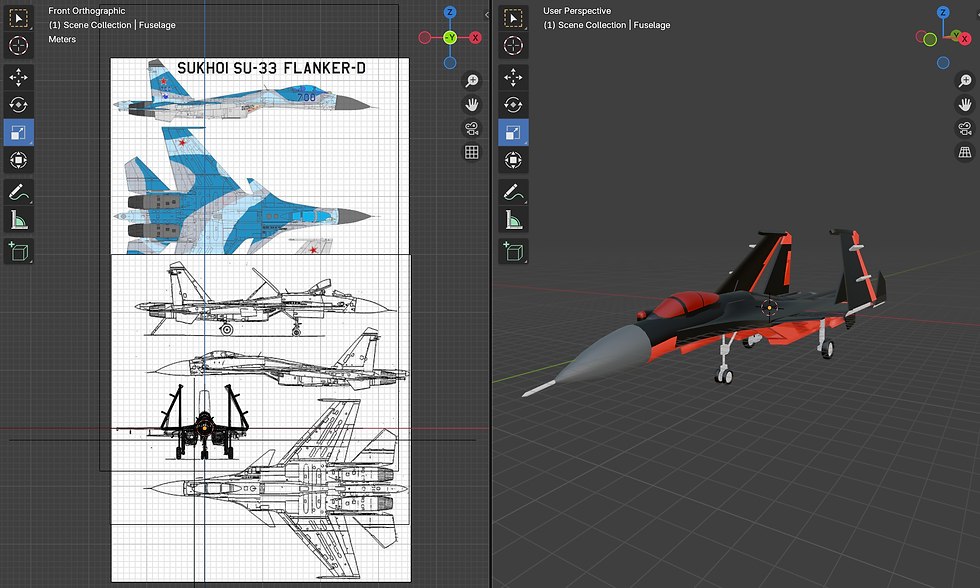Screen dimensions: 980x588
Task: Select the Transform tool in User Perspective viewport
Action: pyautogui.click(x=513, y=161)
